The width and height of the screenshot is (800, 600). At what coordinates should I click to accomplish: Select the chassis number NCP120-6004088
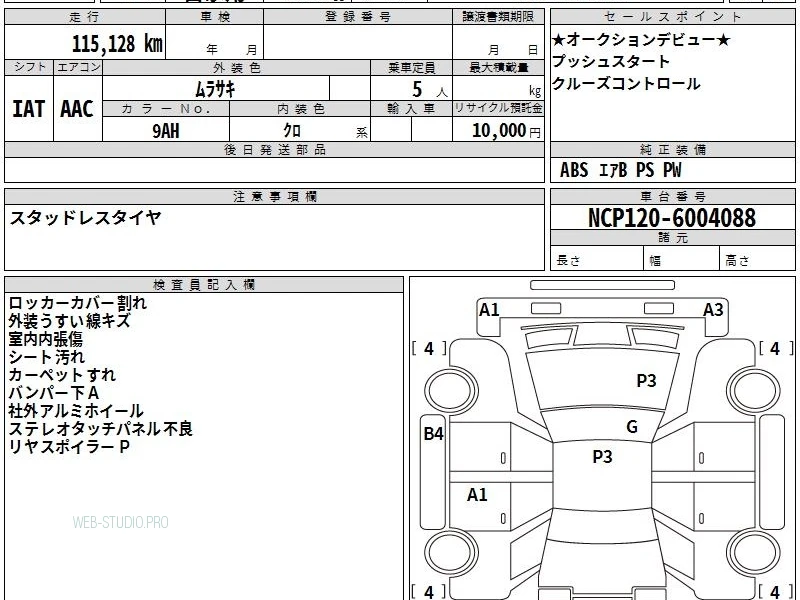point(672,218)
